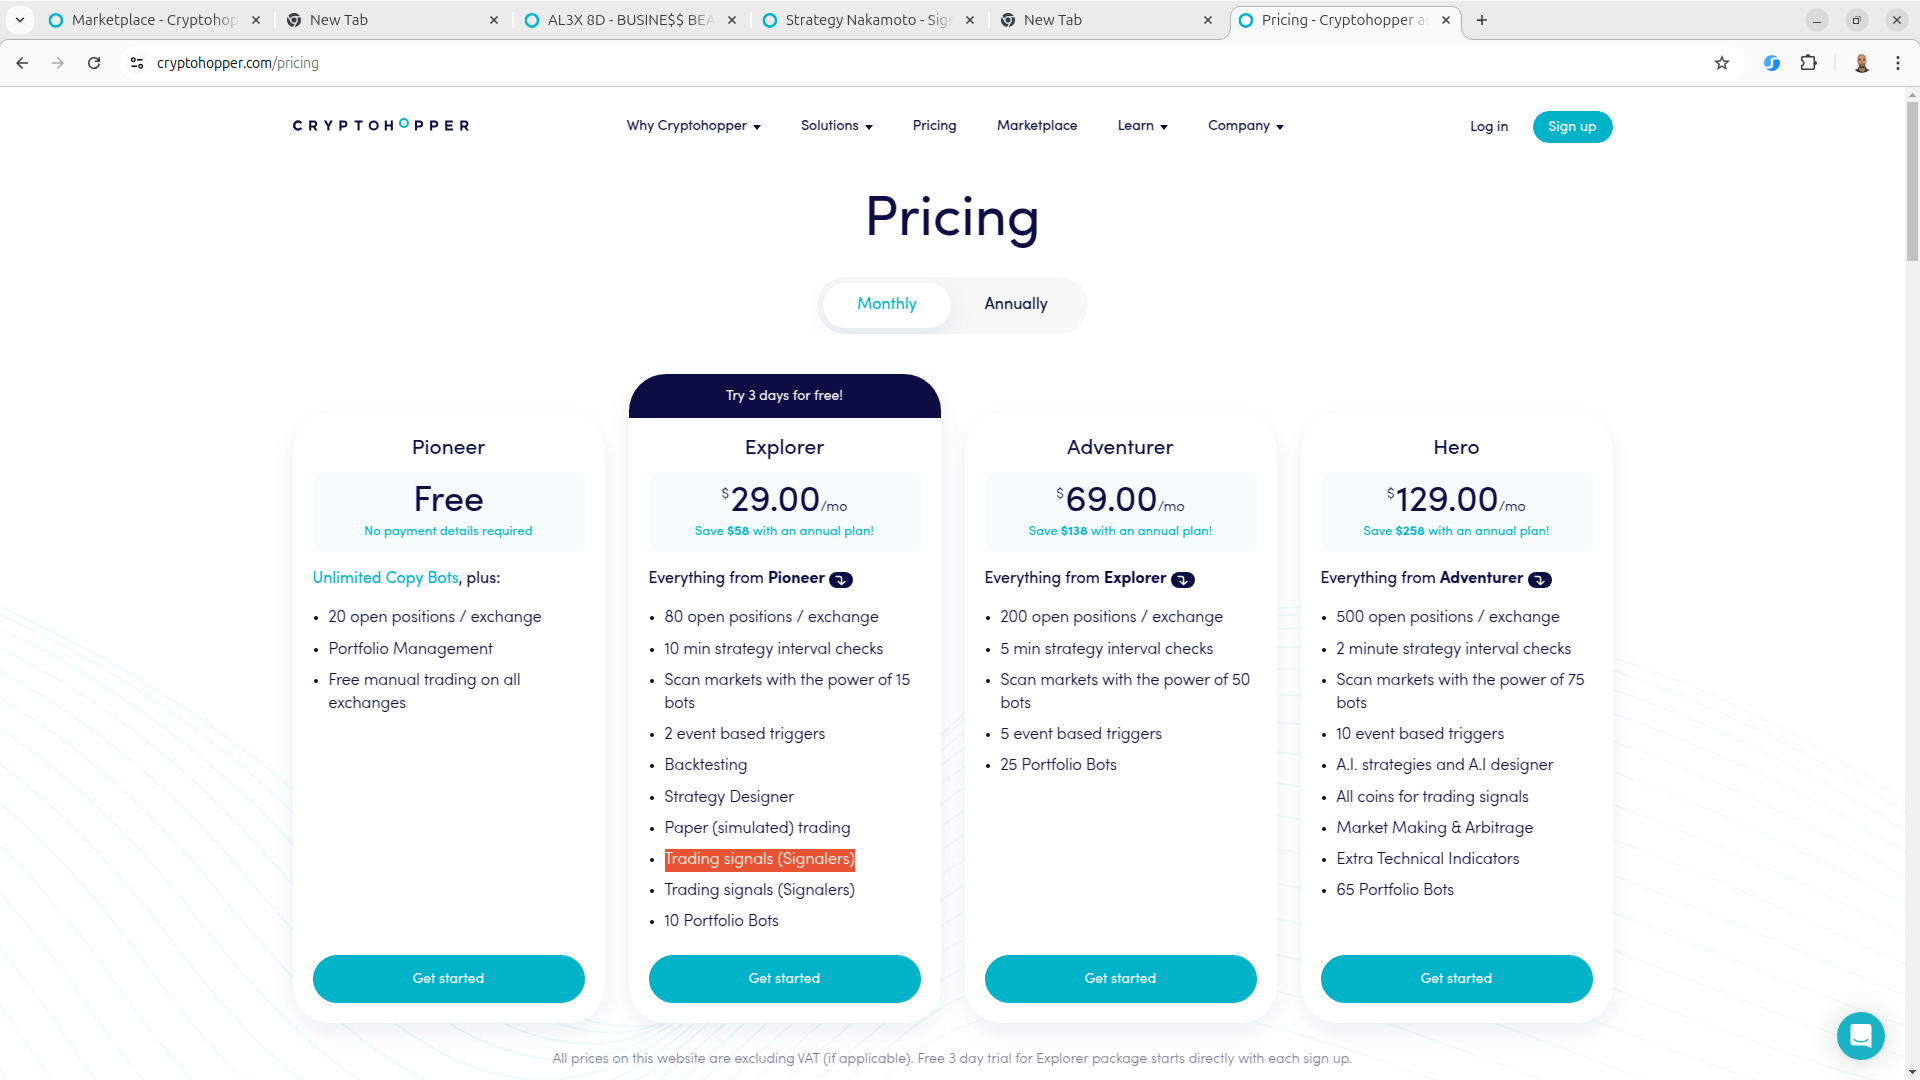This screenshot has height=1080, width=1920.
Task: Click the Unlimited Copy Bots link
Action: tap(385, 578)
